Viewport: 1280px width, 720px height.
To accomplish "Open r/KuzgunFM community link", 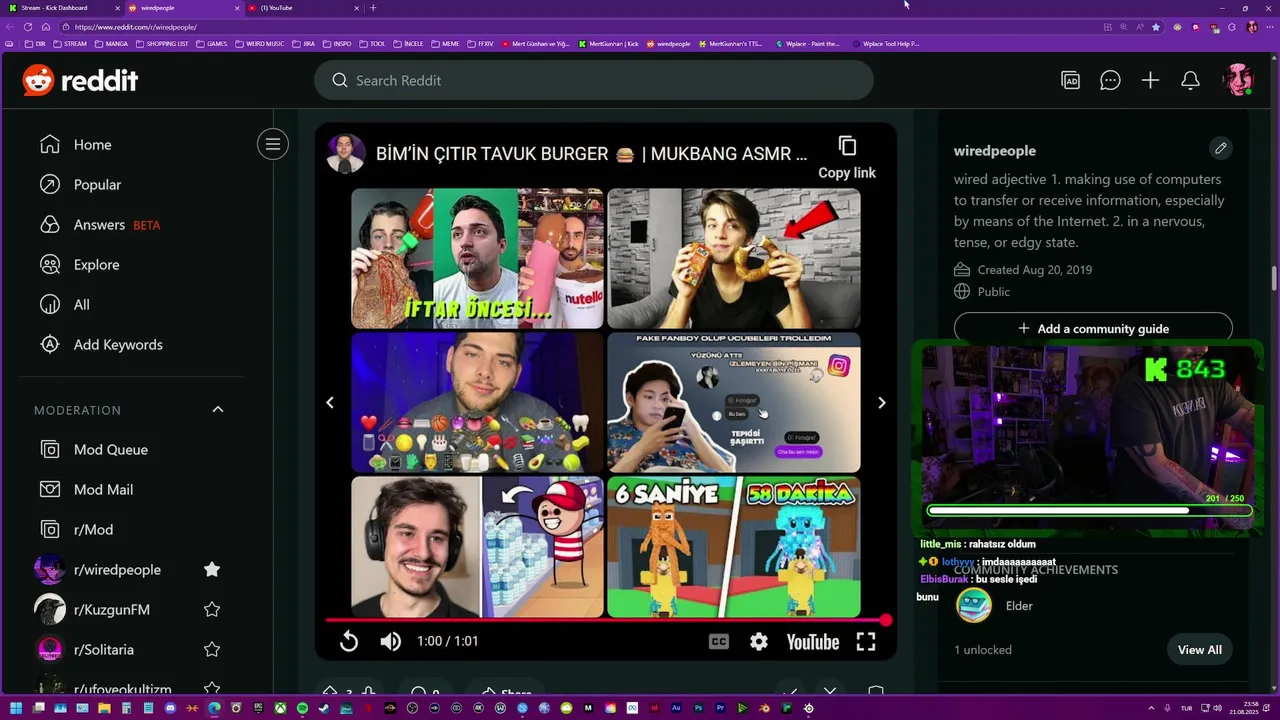I will pyautogui.click(x=112, y=610).
